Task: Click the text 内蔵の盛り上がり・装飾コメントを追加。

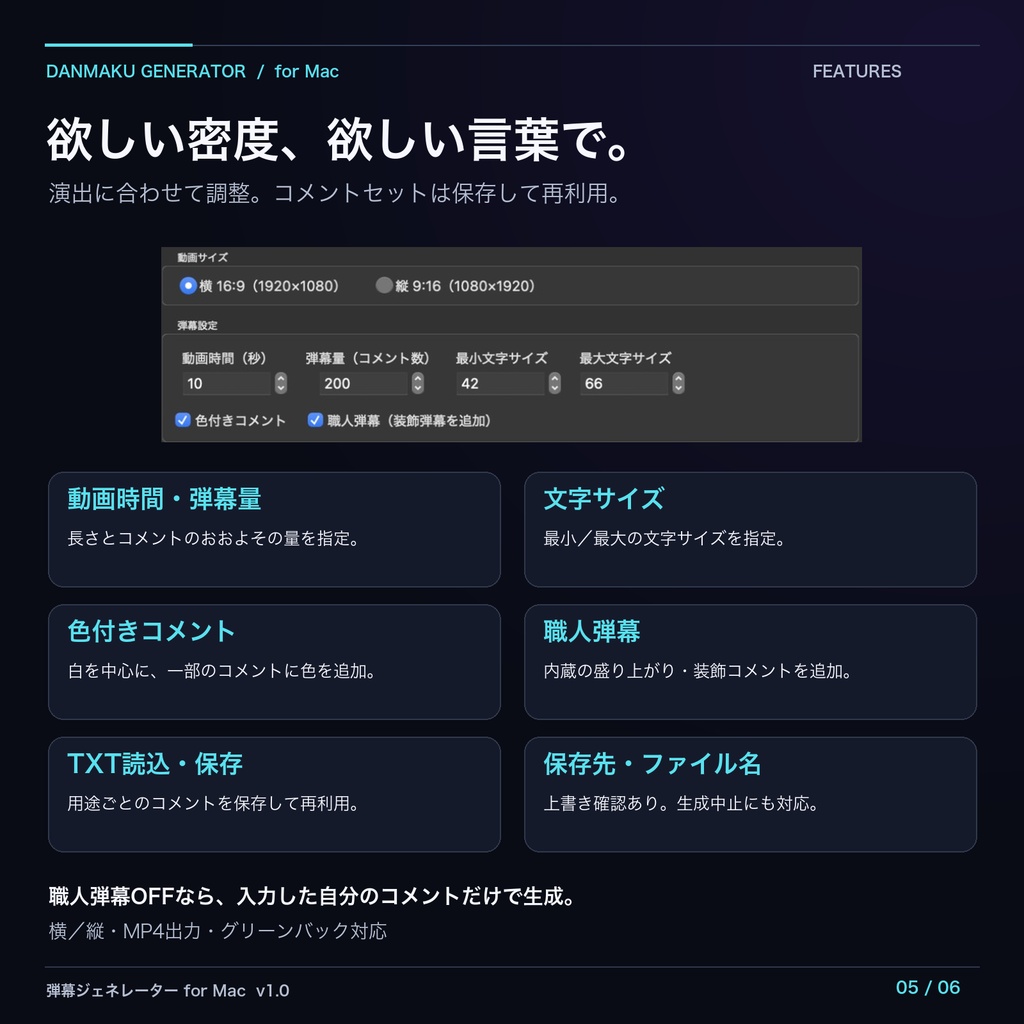Action: tap(698, 671)
